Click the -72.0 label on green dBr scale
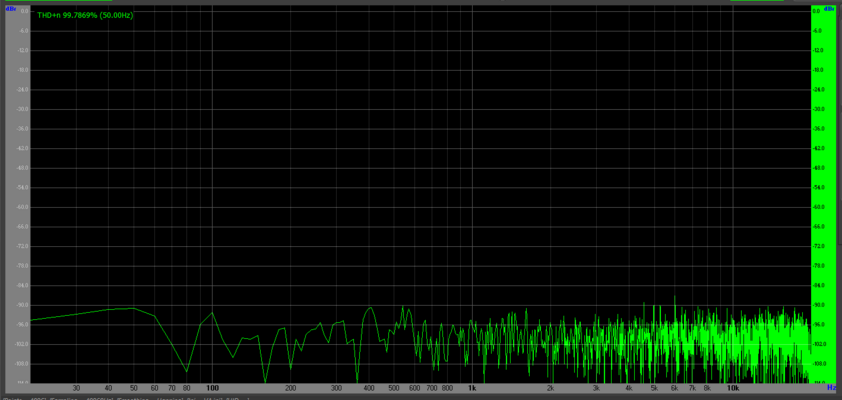The image size is (842, 400). 817,246
